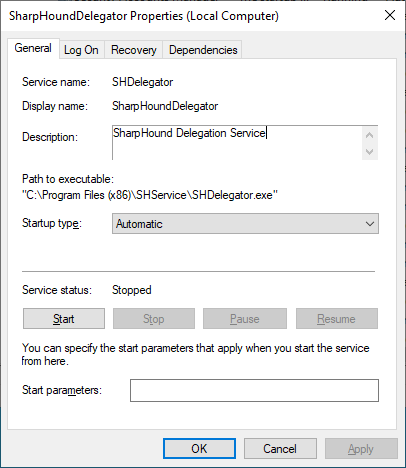The image size is (406, 468).
Task: Click the Start parameters label
Action: (x=62, y=390)
